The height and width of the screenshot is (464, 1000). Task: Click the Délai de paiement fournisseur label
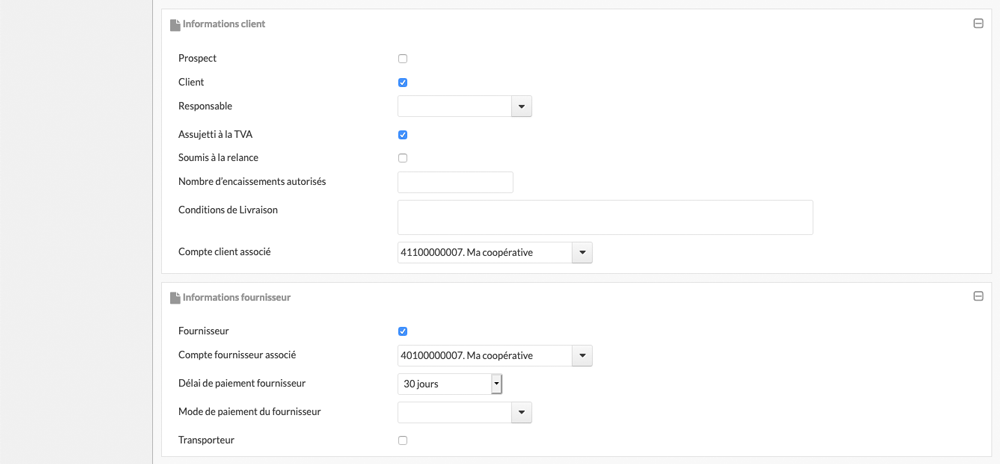tap(242, 383)
